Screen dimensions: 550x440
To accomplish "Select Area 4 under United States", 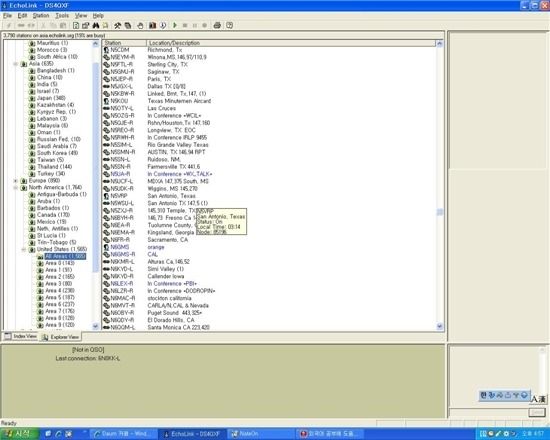I will 60,291.
